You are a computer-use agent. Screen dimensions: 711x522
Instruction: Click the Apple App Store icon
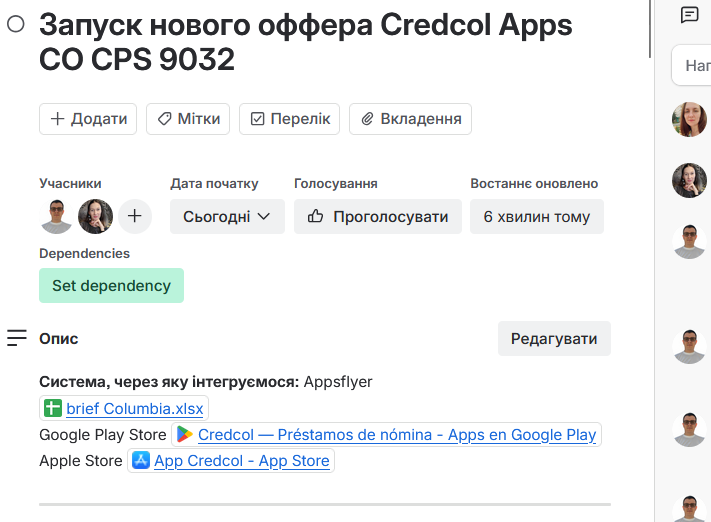click(141, 461)
